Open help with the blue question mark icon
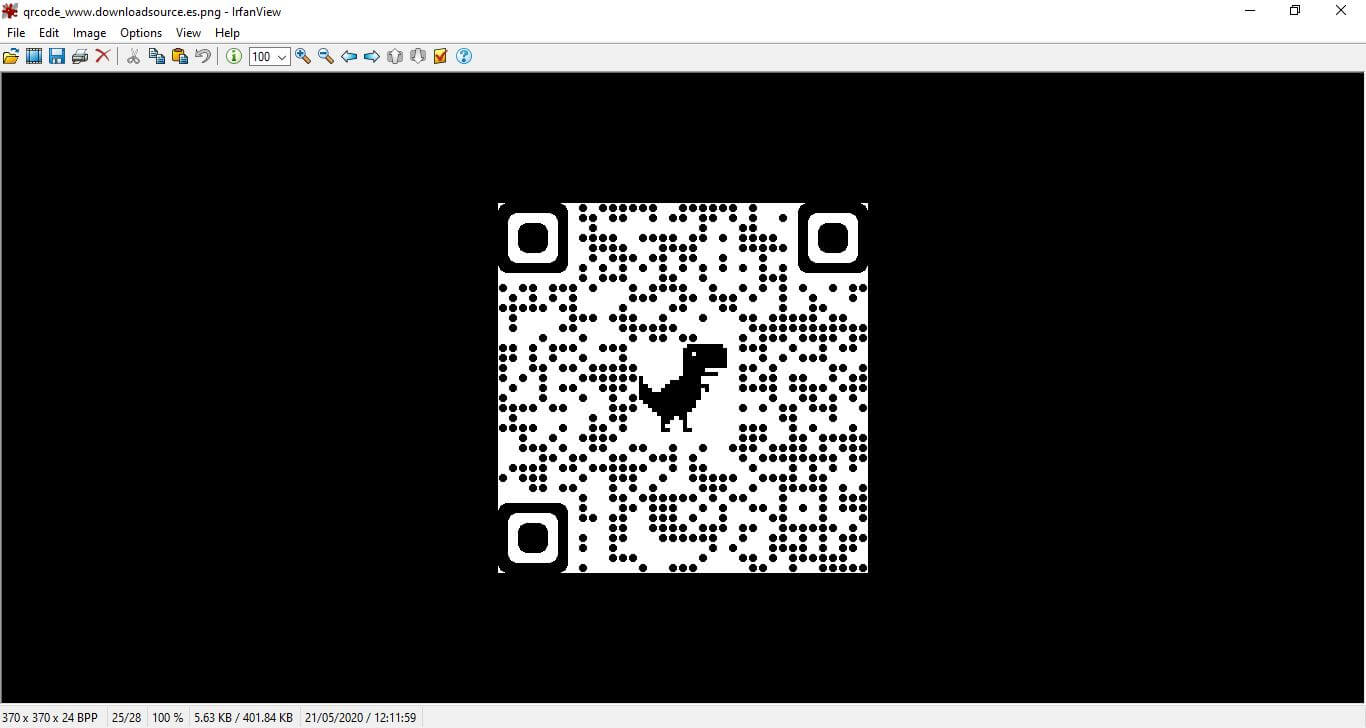The width and height of the screenshot is (1366, 728). (464, 57)
